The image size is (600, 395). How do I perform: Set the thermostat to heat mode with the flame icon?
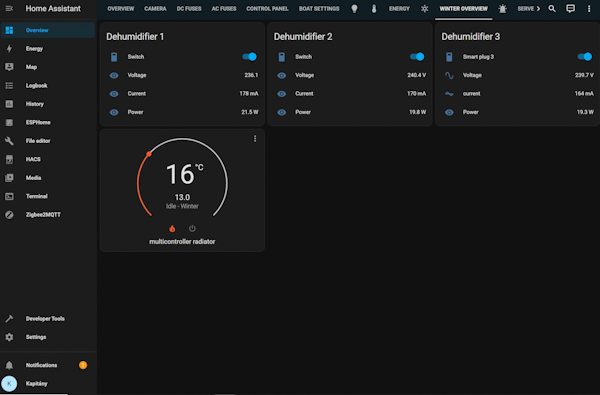point(172,229)
